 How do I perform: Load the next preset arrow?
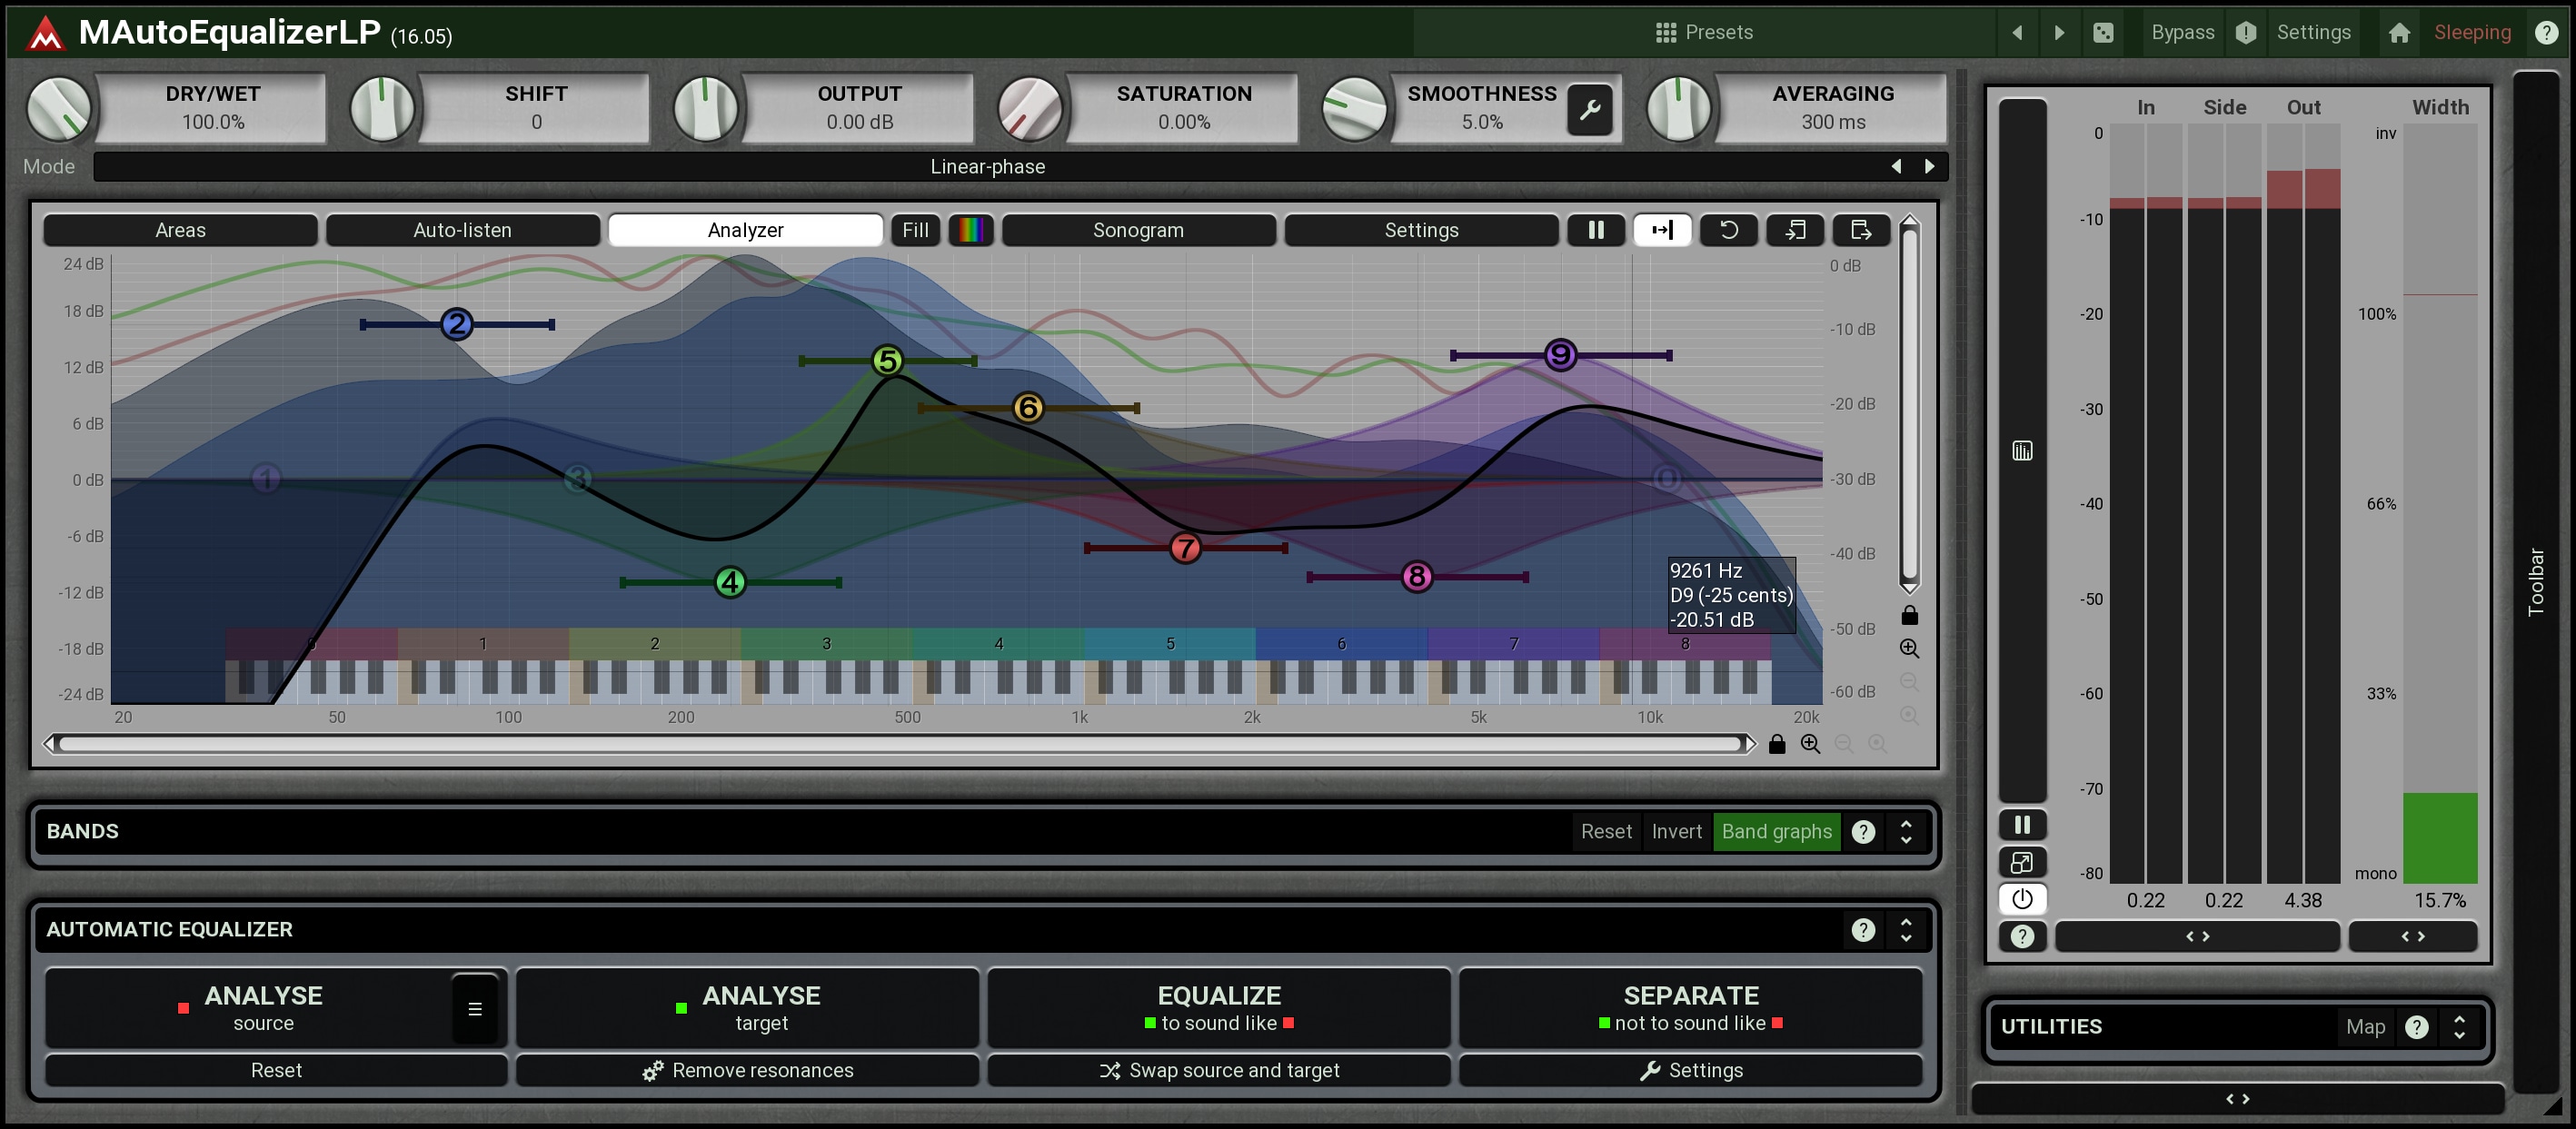click(2059, 32)
